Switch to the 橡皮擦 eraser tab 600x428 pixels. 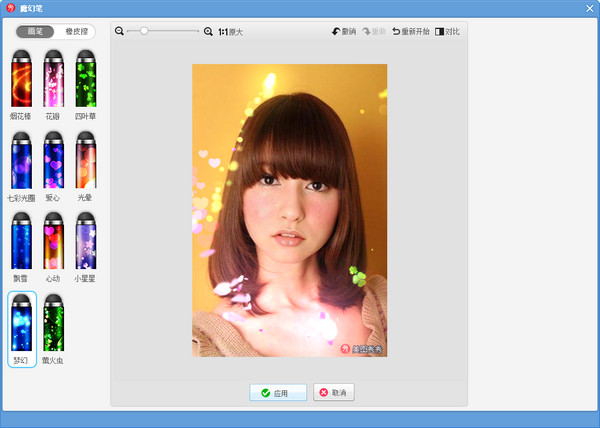click(x=75, y=32)
